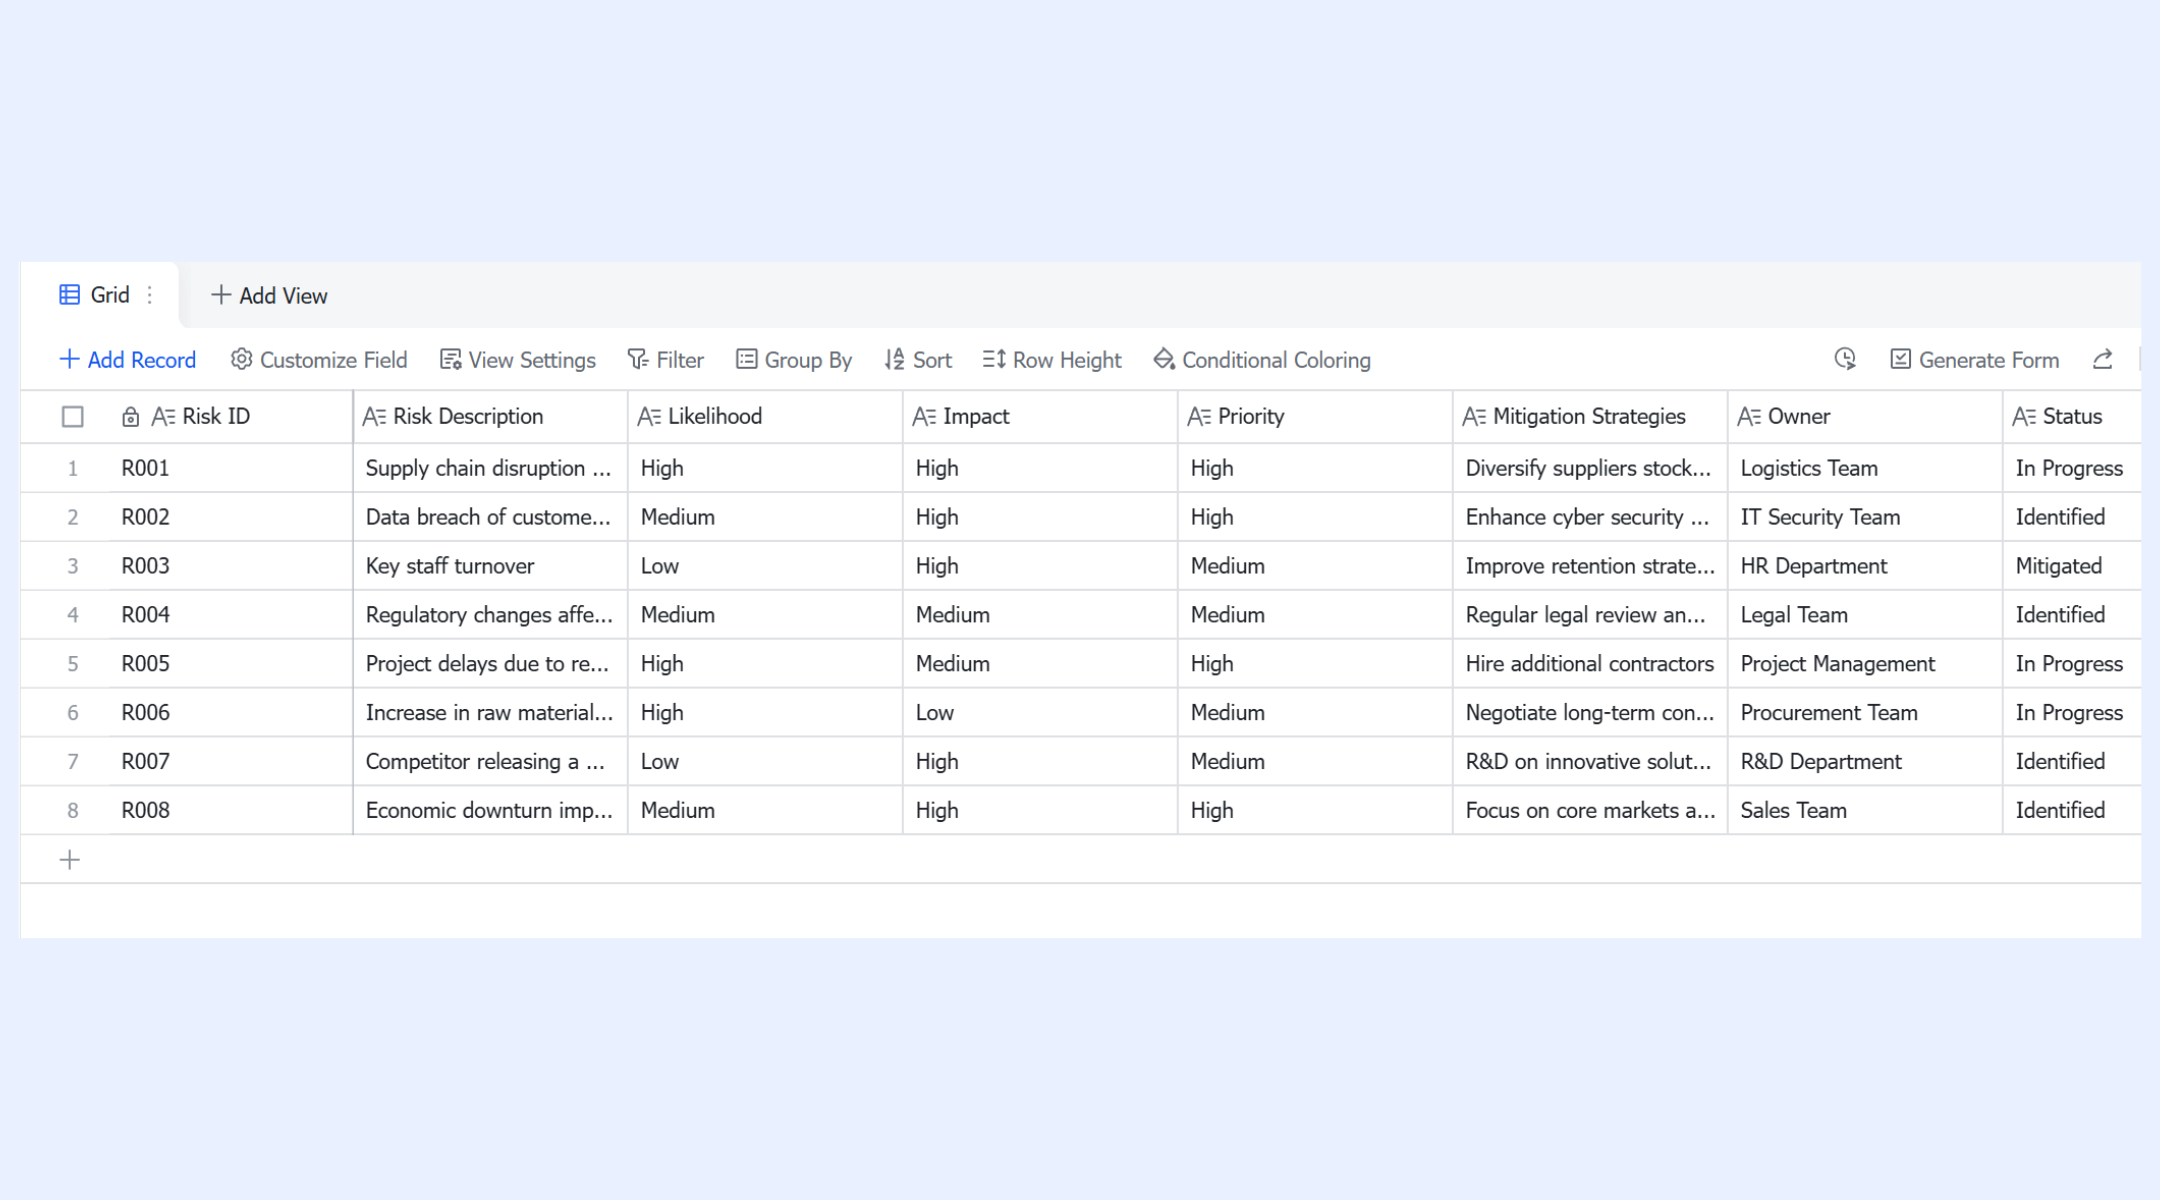The image size is (2160, 1200).
Task: Select the R003 Risk ID cell
Action: click(x=231, y=566)
